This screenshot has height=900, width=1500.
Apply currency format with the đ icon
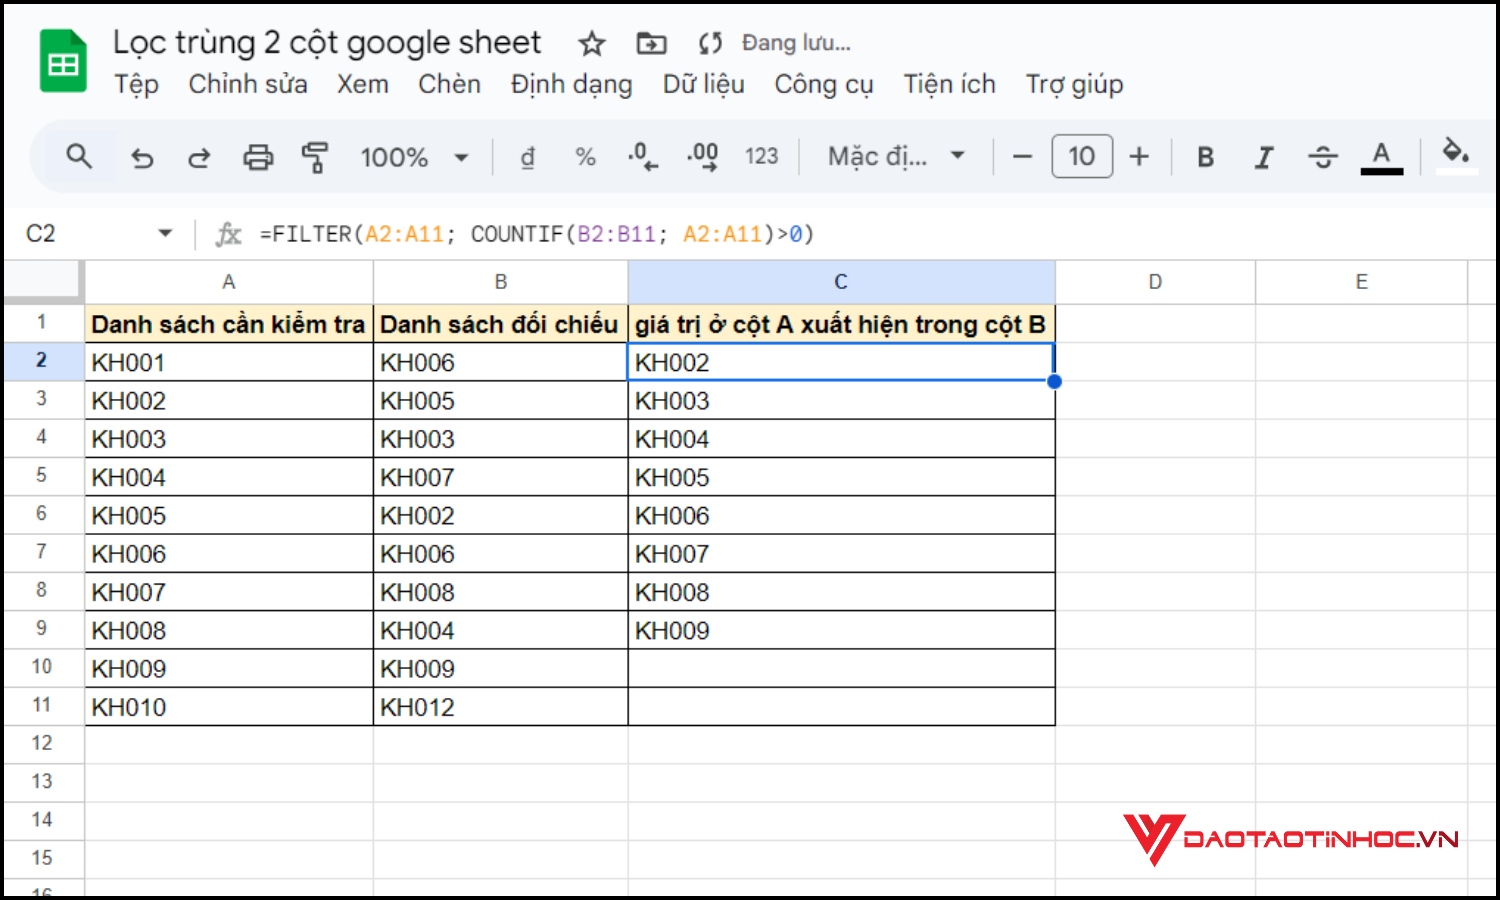click(x=527, y=156)
